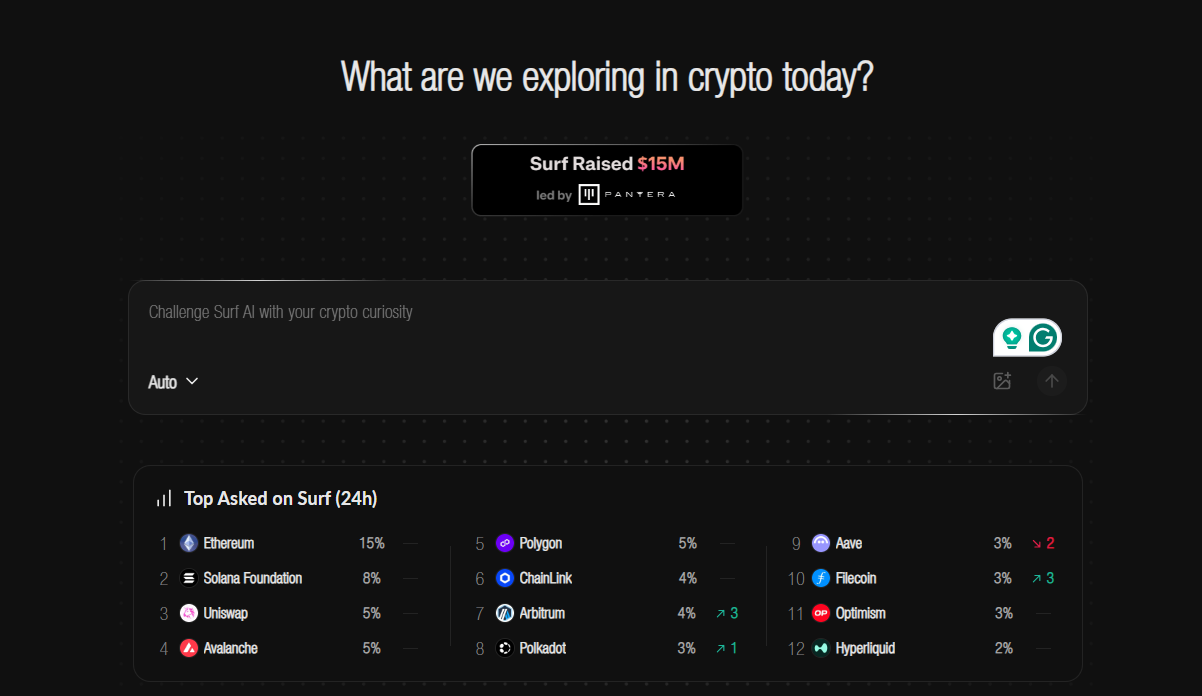The width and height of the screenshot is (1202, 696).
Task: Click the Uniswap unicorn icon
Action: [x=187, y=613]
